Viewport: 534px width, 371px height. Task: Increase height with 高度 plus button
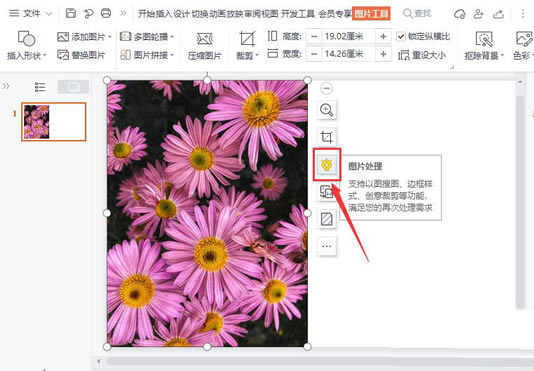(383, 36)
